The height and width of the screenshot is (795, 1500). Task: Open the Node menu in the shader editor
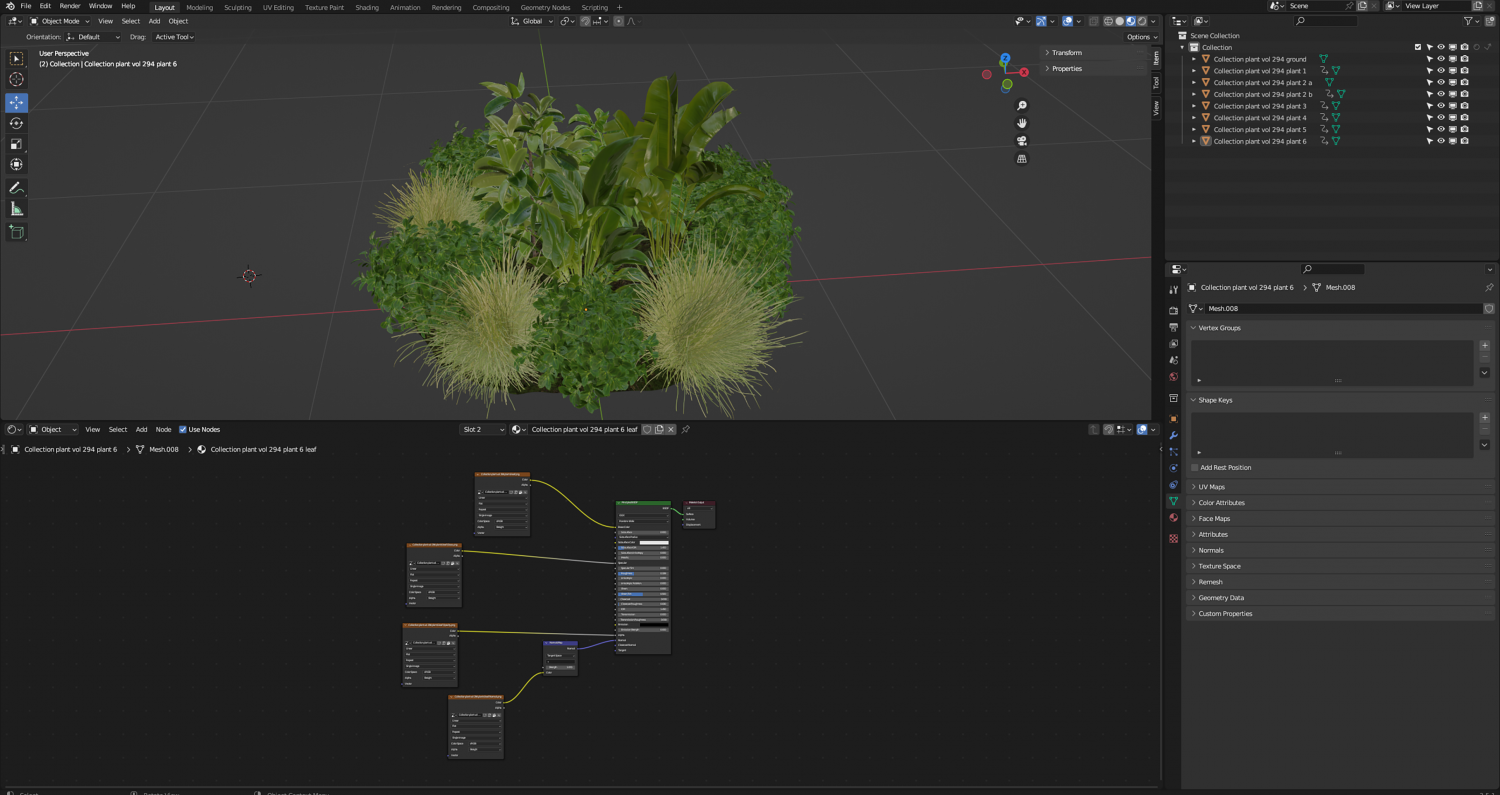click(163, 430)
